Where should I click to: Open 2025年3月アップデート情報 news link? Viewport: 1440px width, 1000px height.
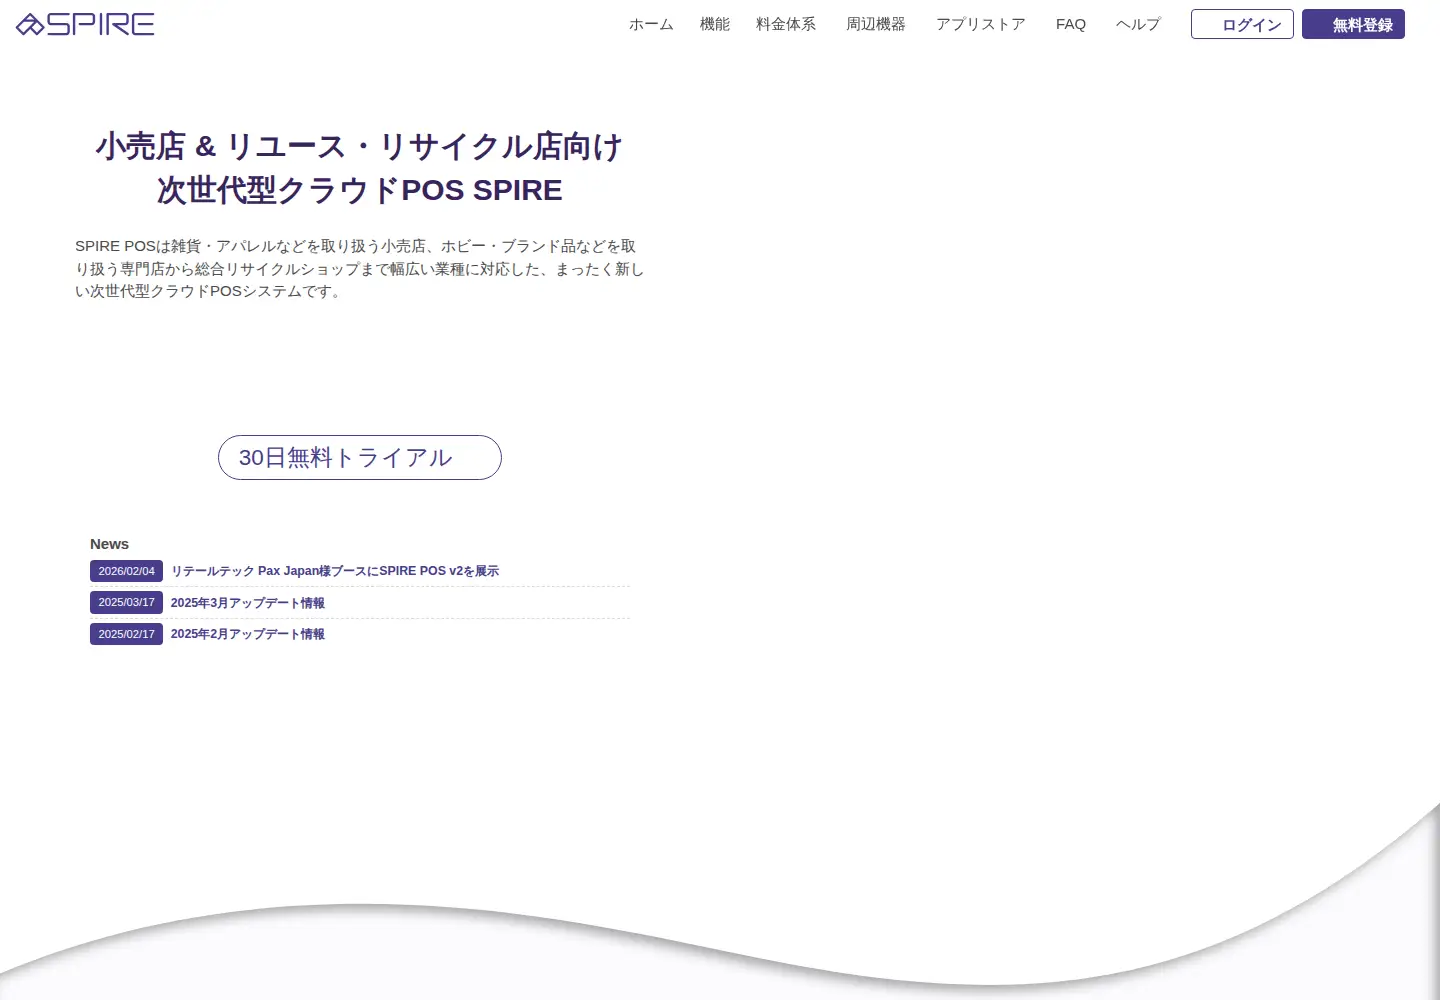click(248, 603)
